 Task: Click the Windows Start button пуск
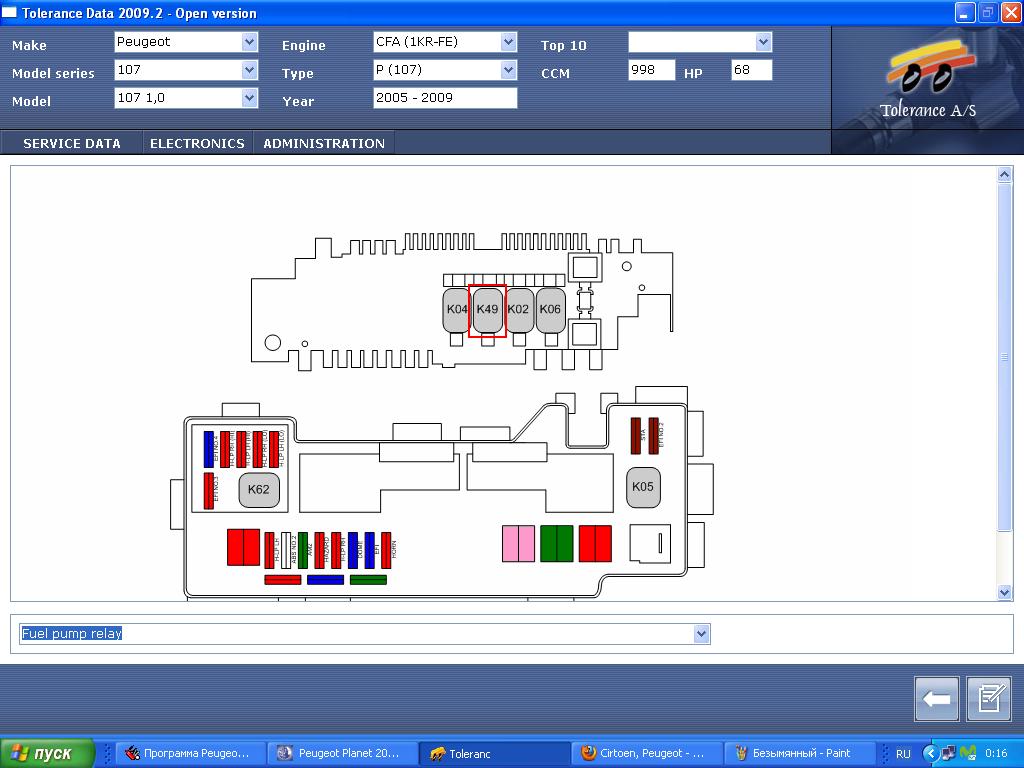[x=48, y=754]
